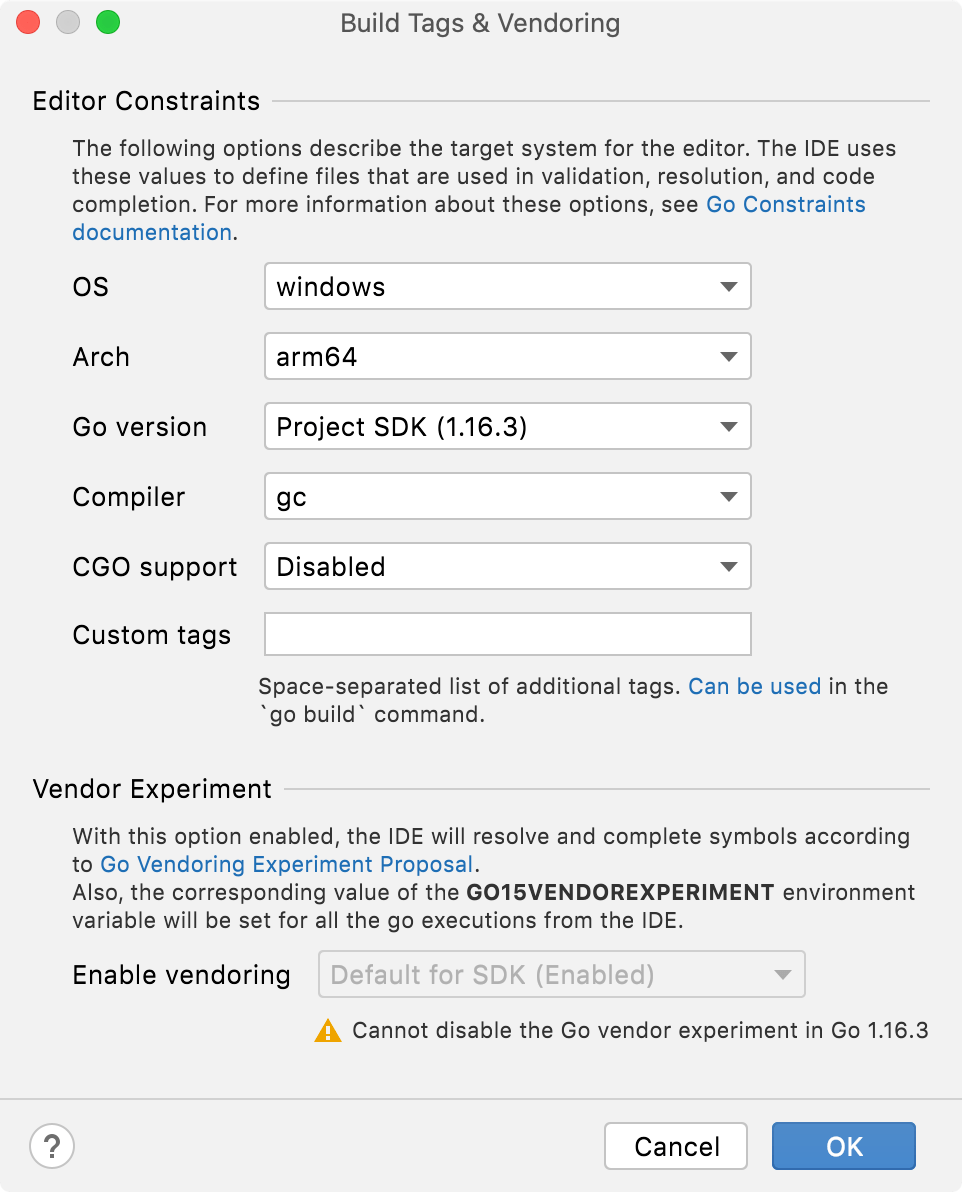Open Go Constraints documentation link

coord(786,204)
